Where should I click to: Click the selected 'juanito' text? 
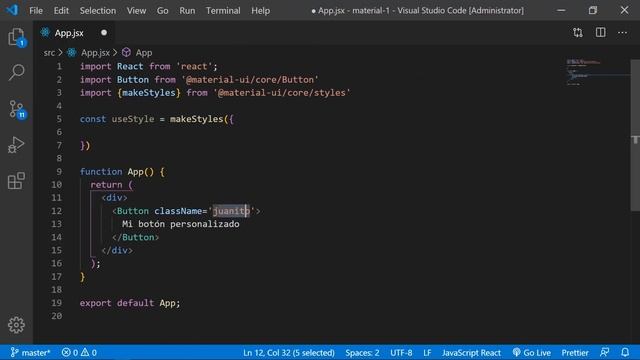pyautogui.click(x=231, y=211)
